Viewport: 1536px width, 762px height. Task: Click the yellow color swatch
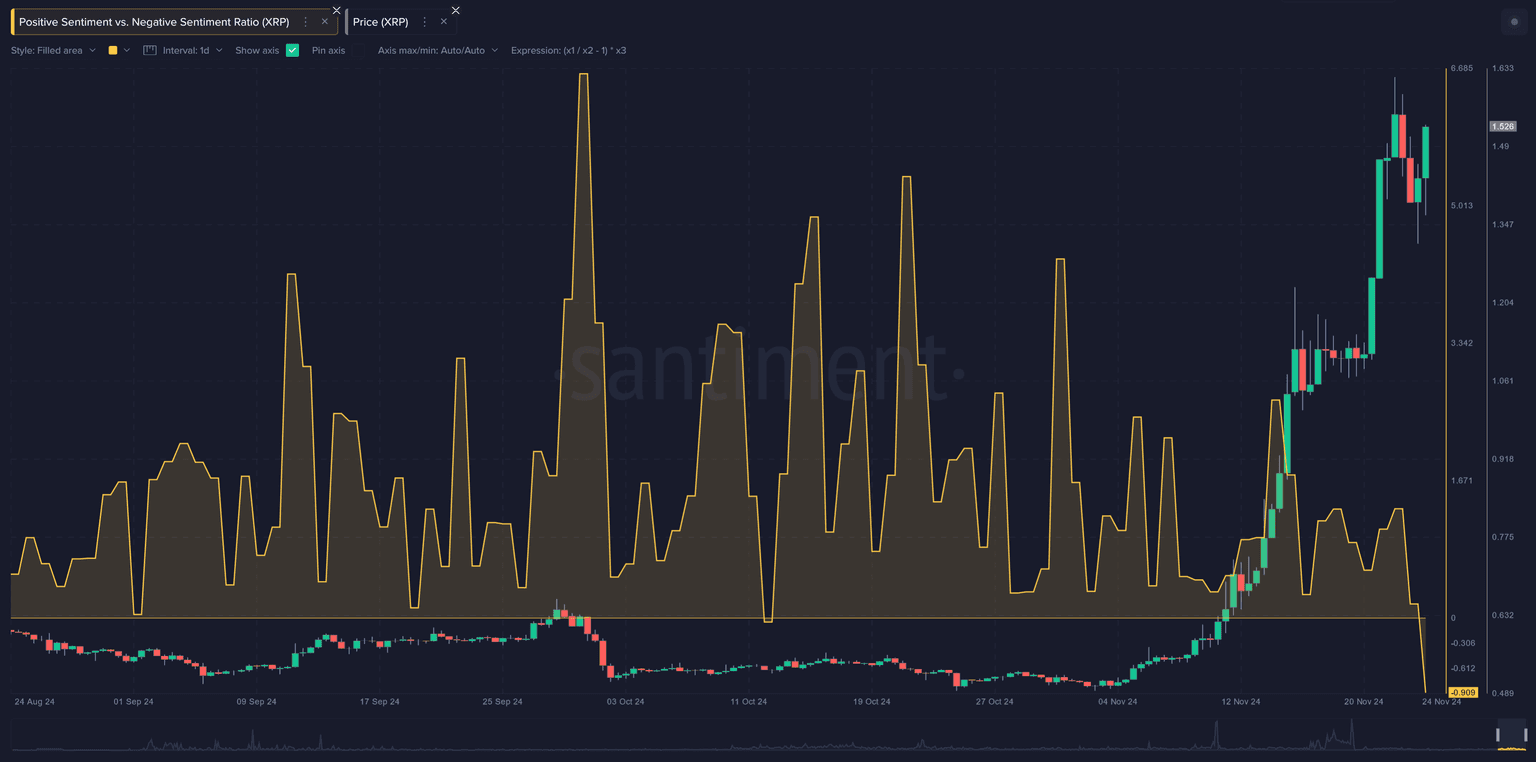113,50
